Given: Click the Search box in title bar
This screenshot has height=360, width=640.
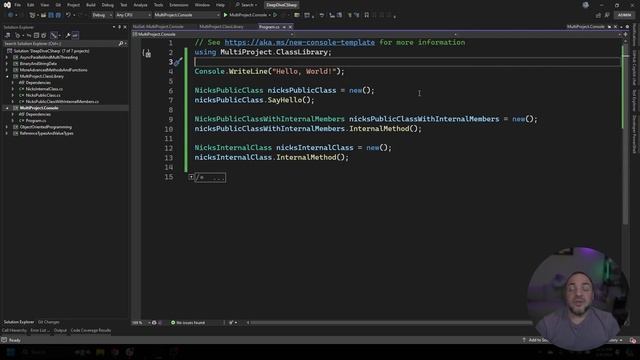Looking at the screenshot, I should [246, 5].
